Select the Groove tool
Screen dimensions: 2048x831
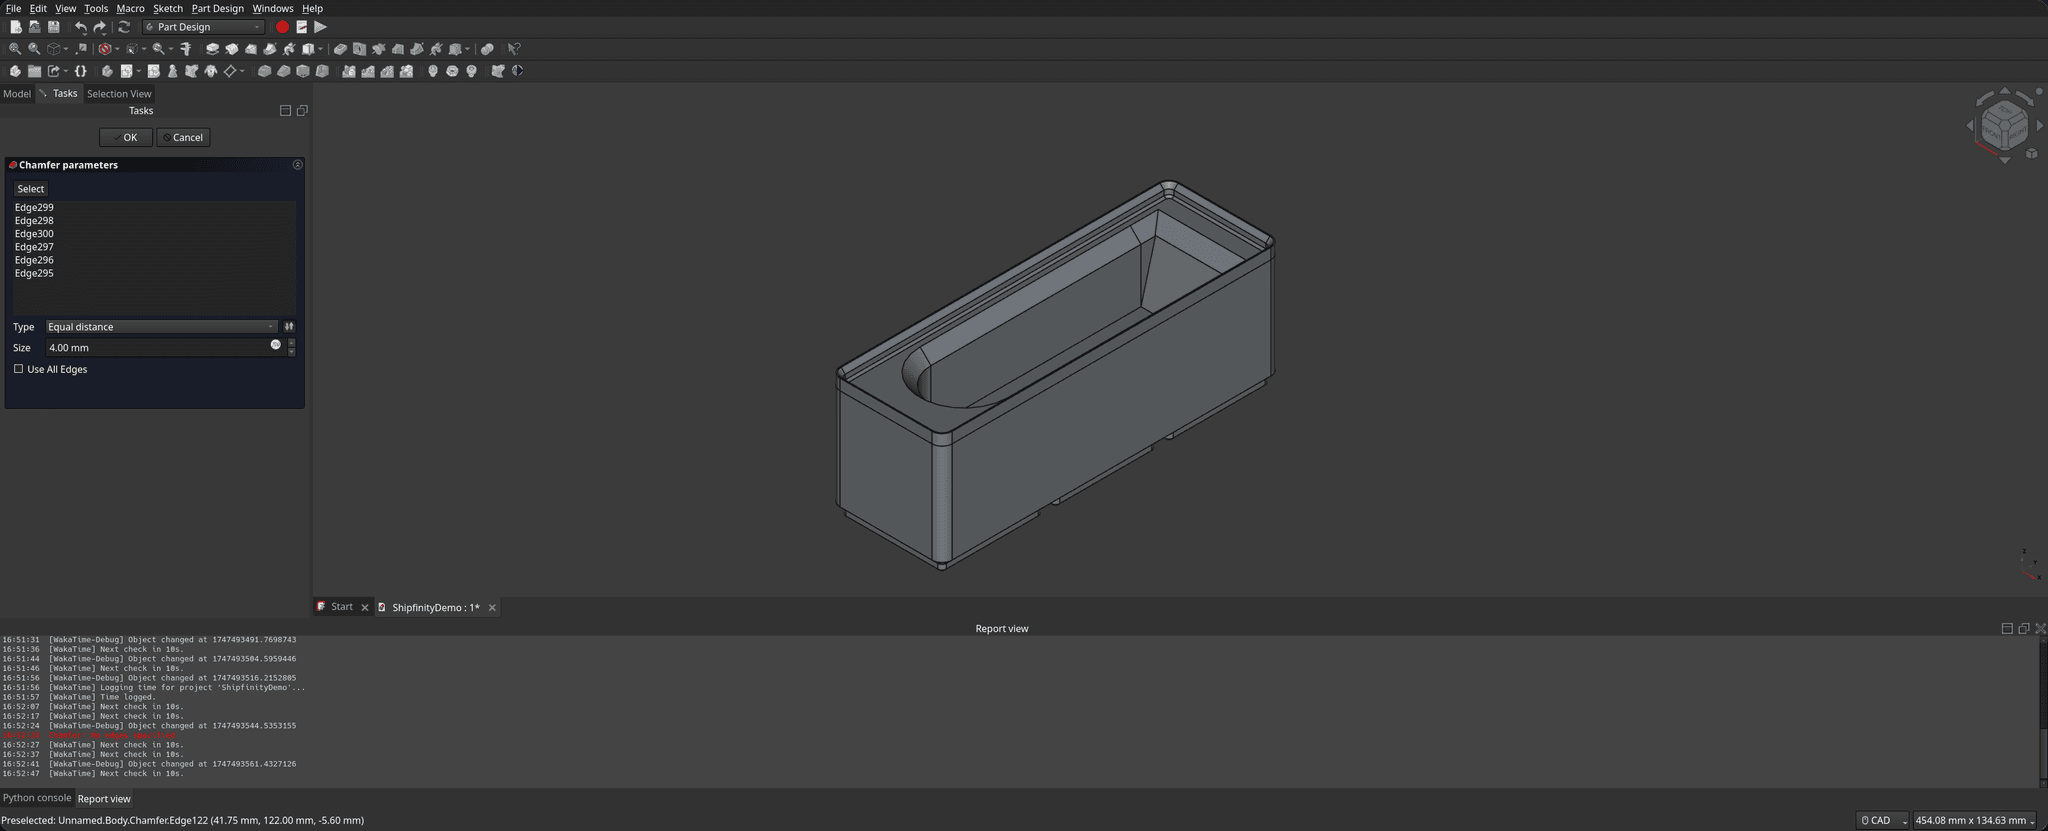click(x=379, y=48)
